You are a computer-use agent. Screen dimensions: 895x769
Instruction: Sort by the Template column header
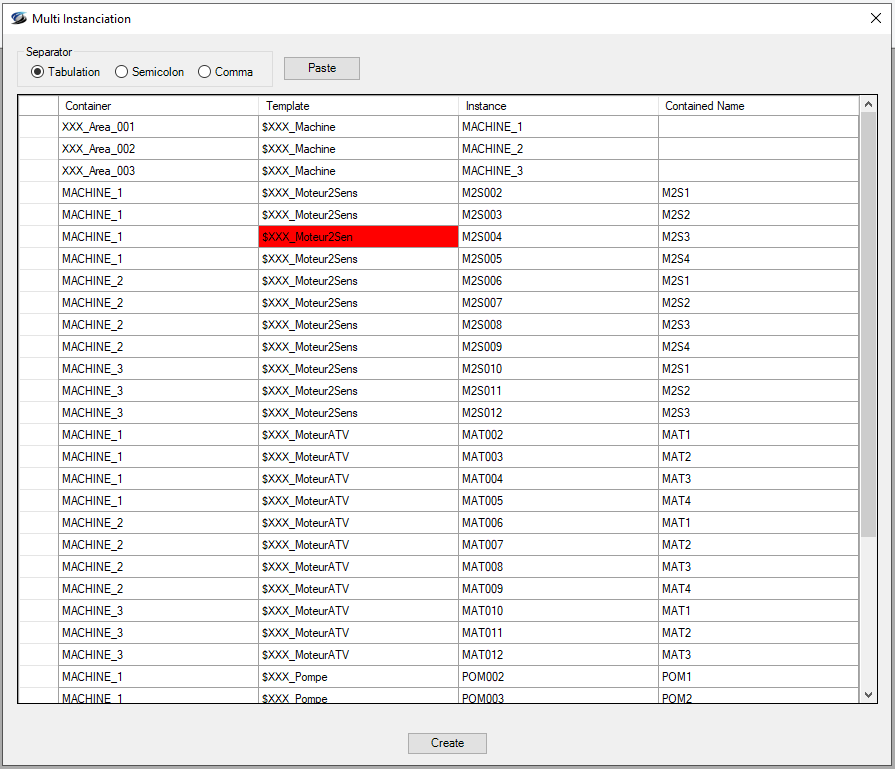pos(358,106)
